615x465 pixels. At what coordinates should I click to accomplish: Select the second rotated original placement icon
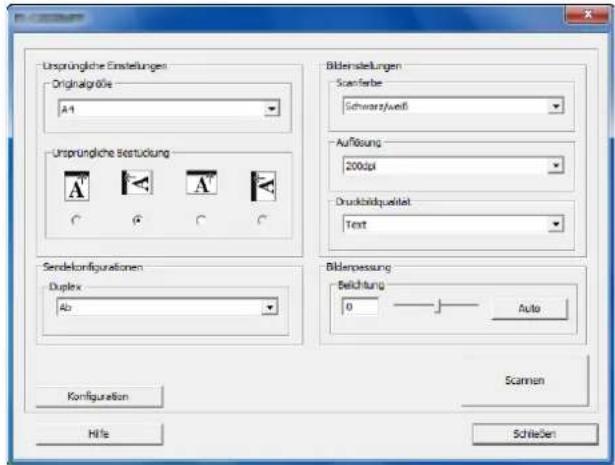pos(137,183)
